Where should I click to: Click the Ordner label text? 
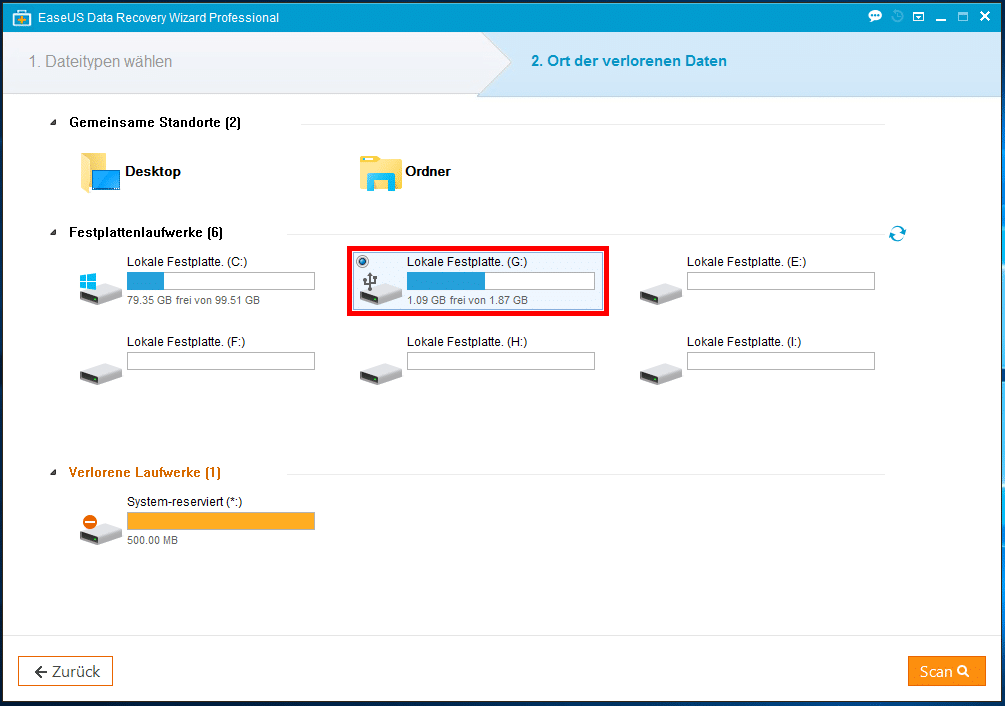pyautogui.click(x=428, y=171)
